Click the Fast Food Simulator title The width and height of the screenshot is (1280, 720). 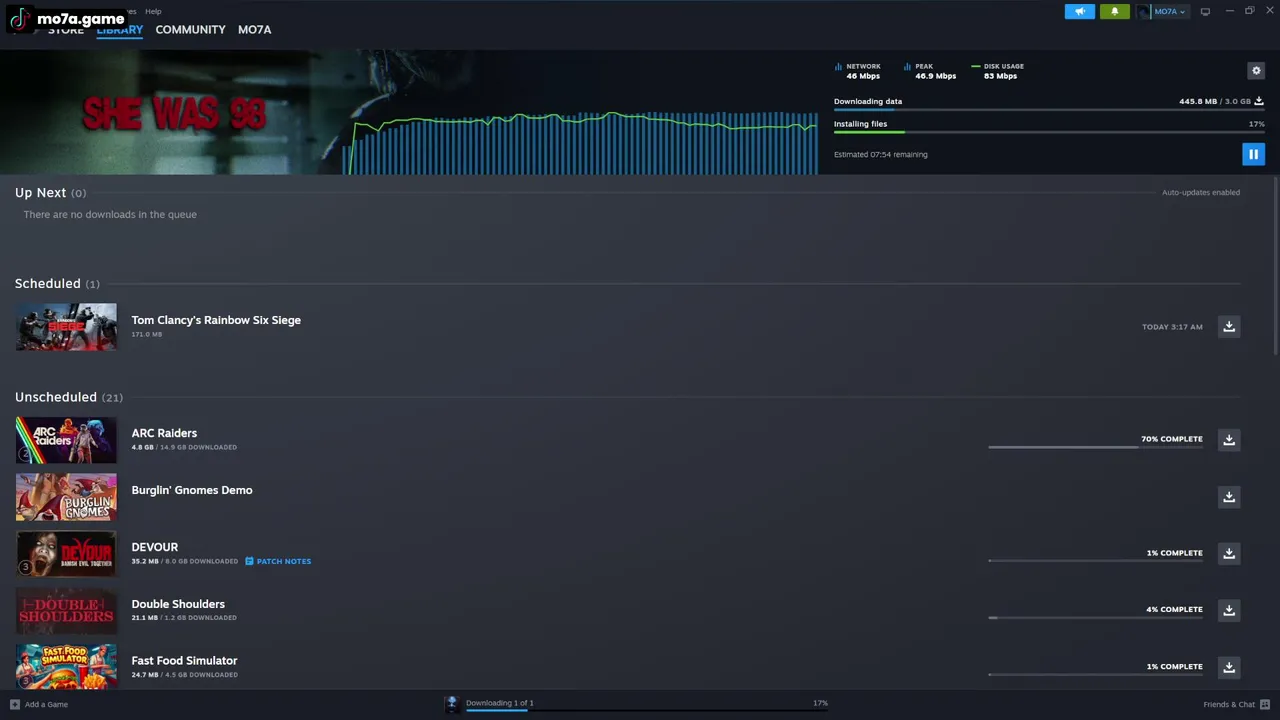point(184,660)
